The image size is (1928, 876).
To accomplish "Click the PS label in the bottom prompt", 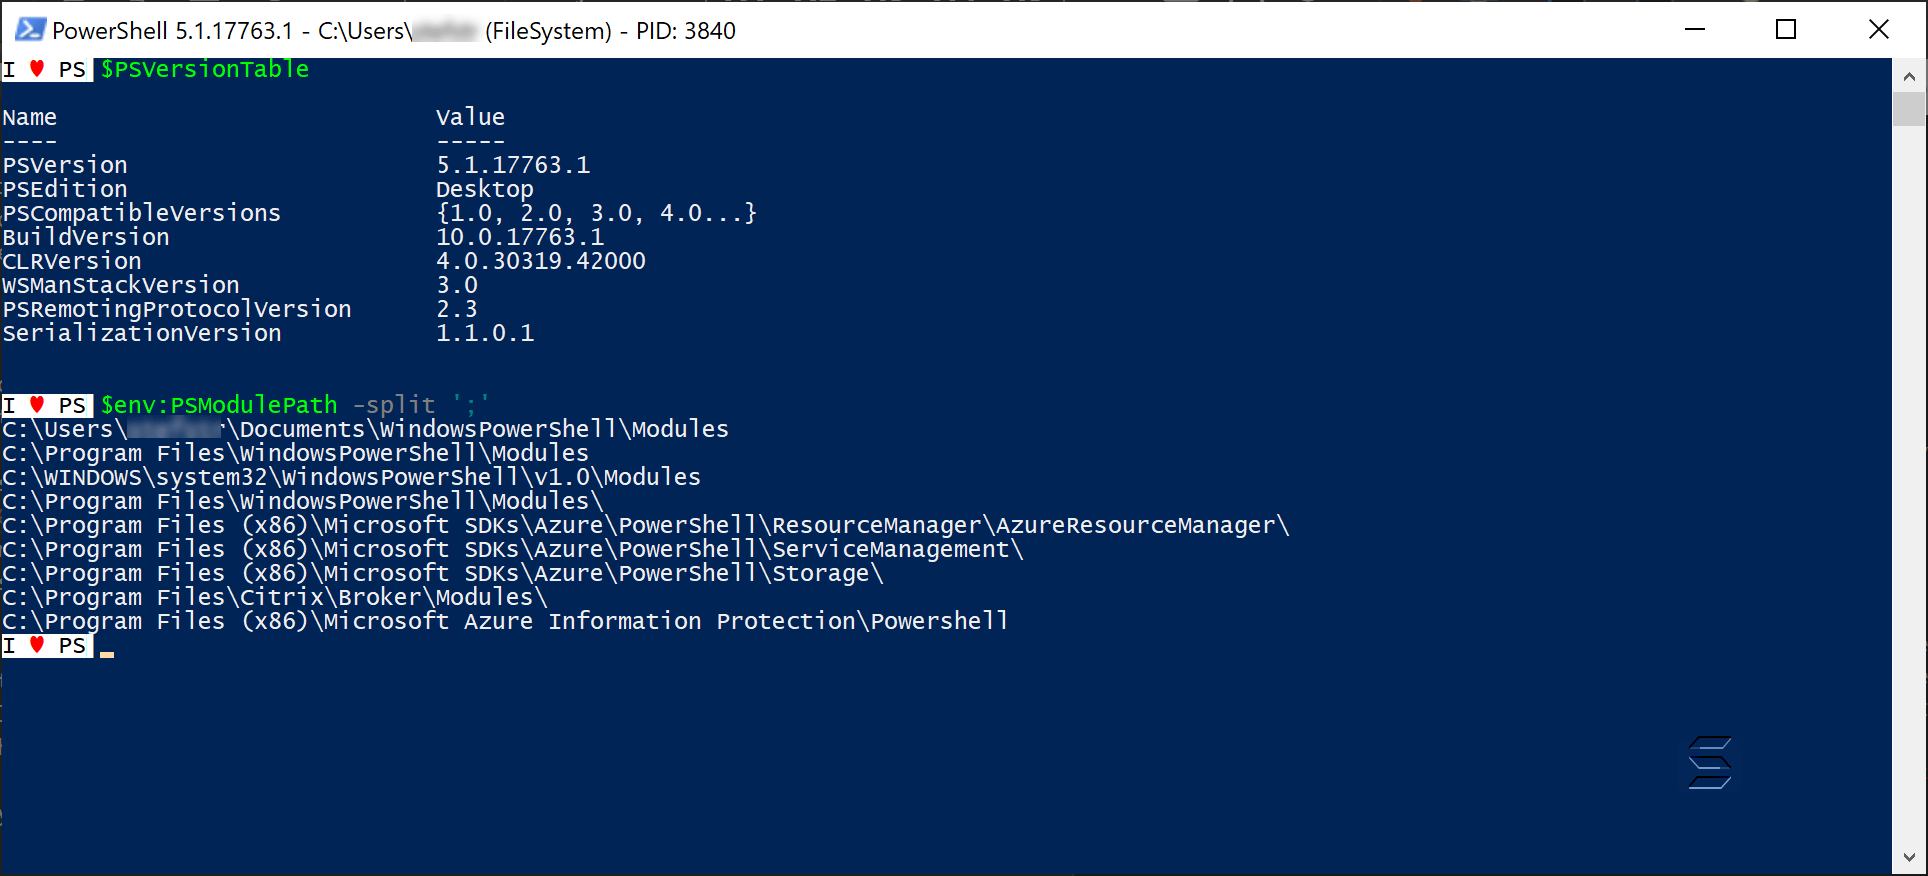I will 71,645.
